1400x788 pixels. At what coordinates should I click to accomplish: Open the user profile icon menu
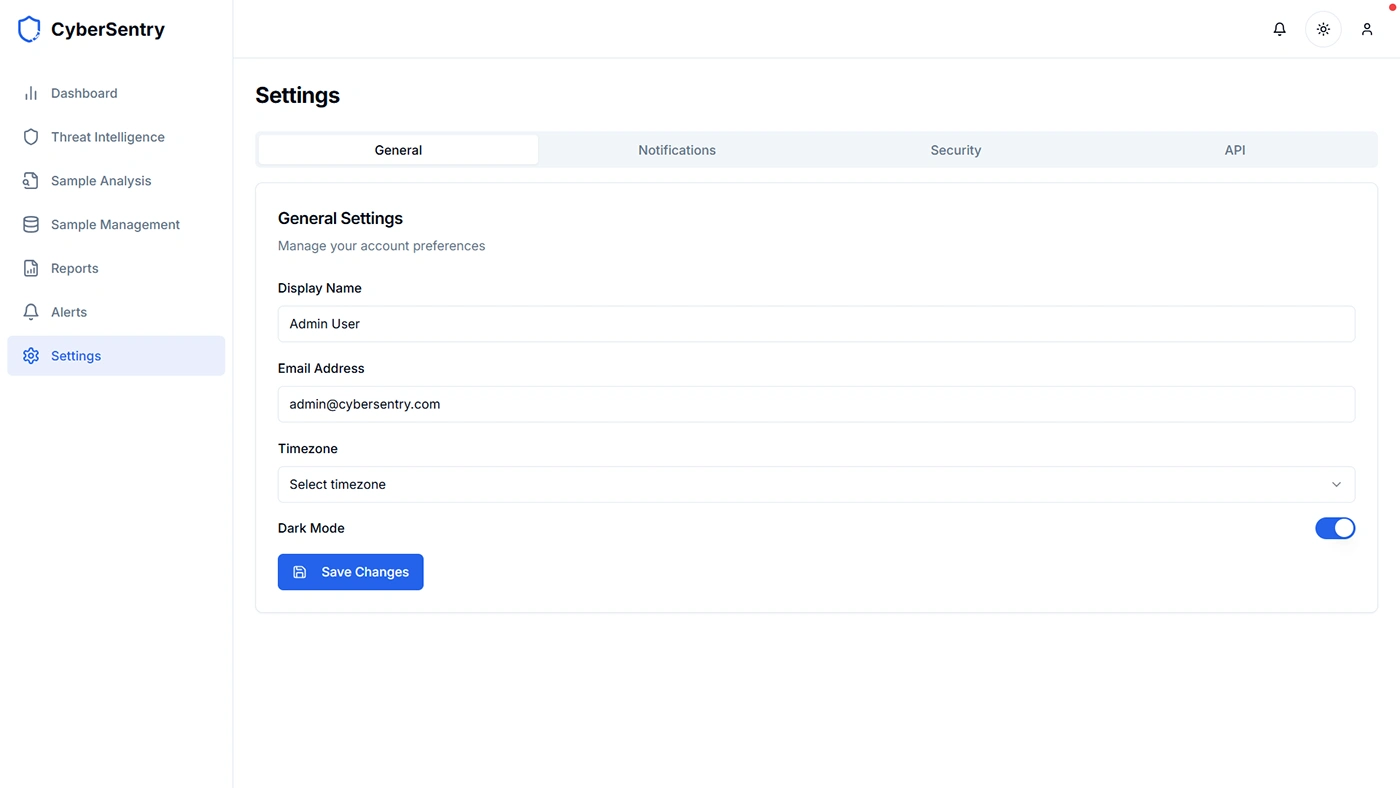click(1367, 30)
